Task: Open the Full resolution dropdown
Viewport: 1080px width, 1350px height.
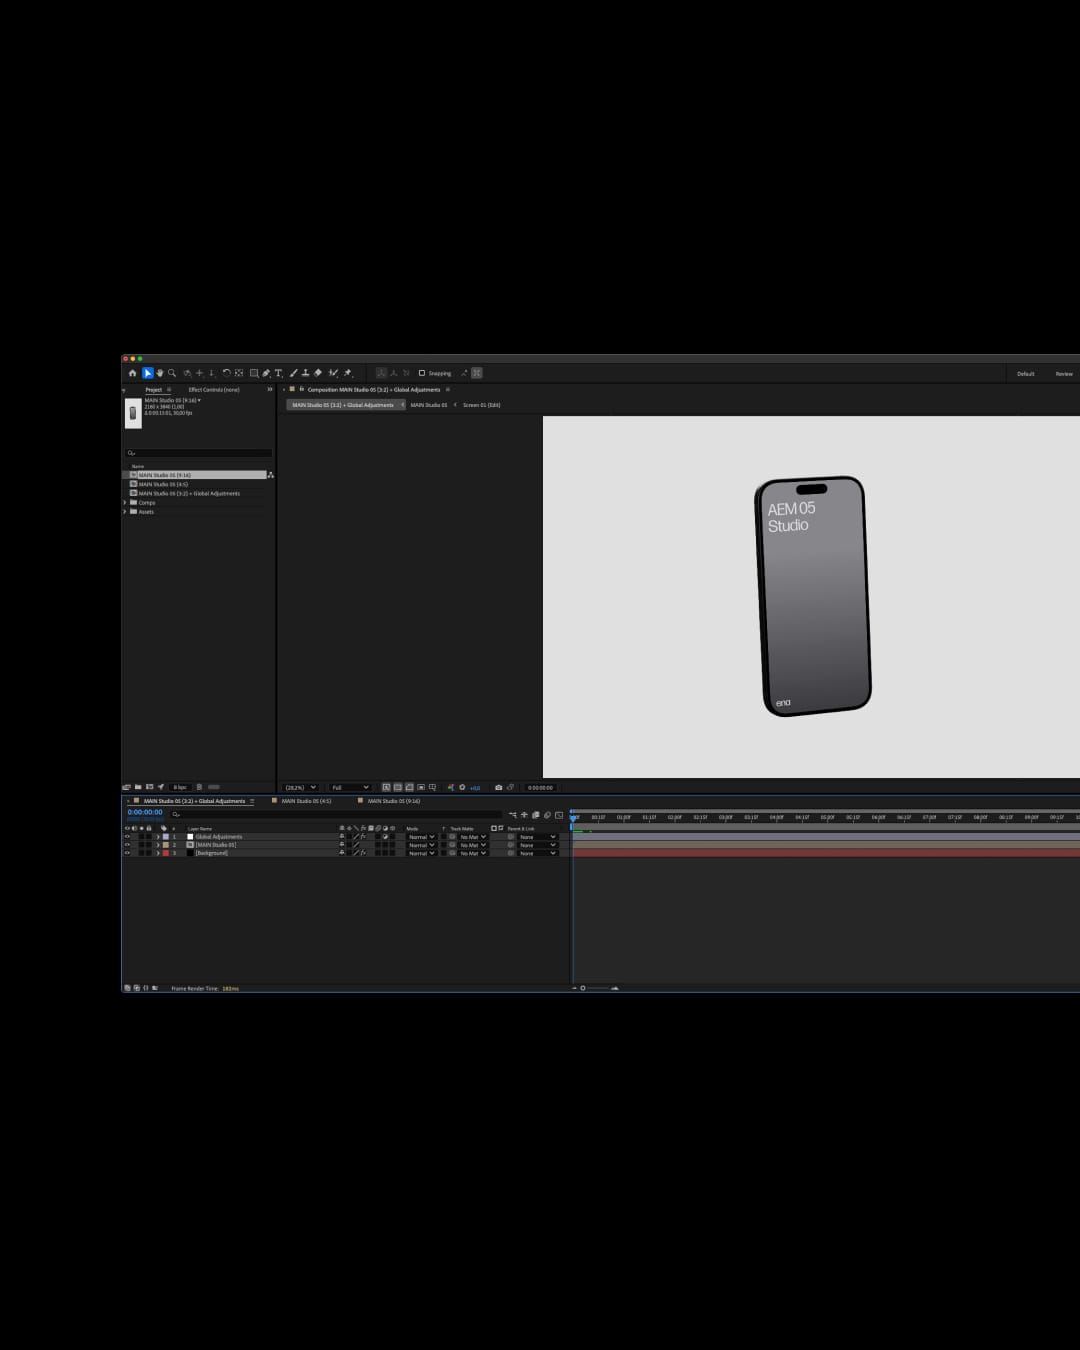Action: pyautogui.click(x=350, y=787)
